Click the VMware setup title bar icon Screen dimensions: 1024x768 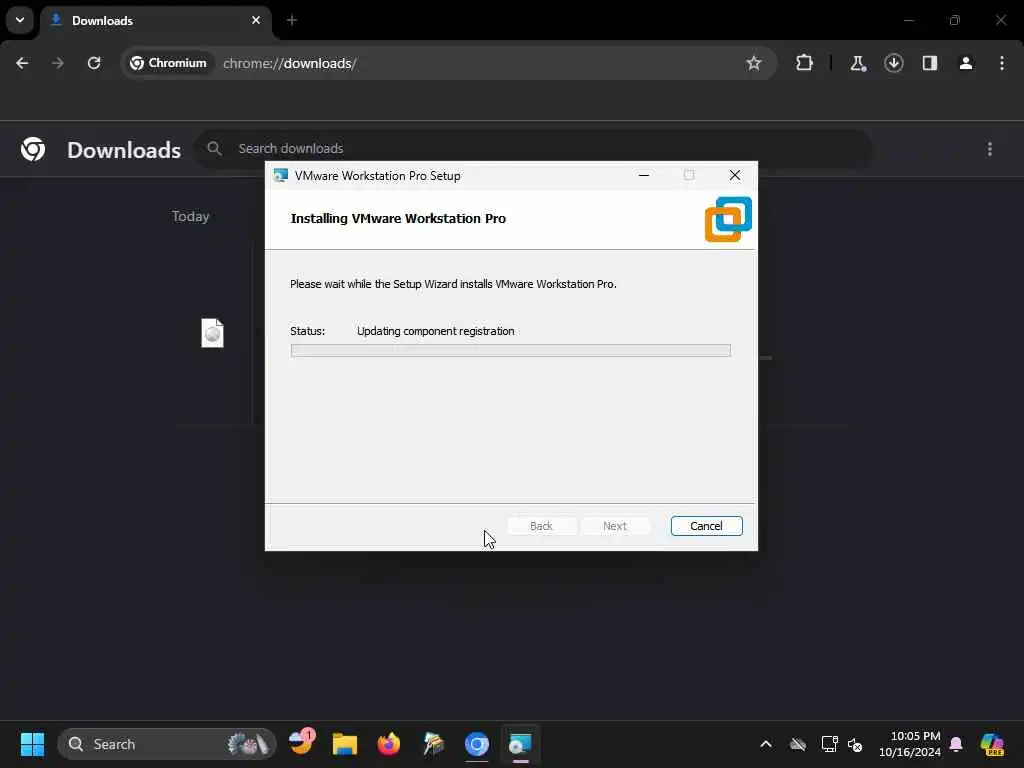point(281,175)
